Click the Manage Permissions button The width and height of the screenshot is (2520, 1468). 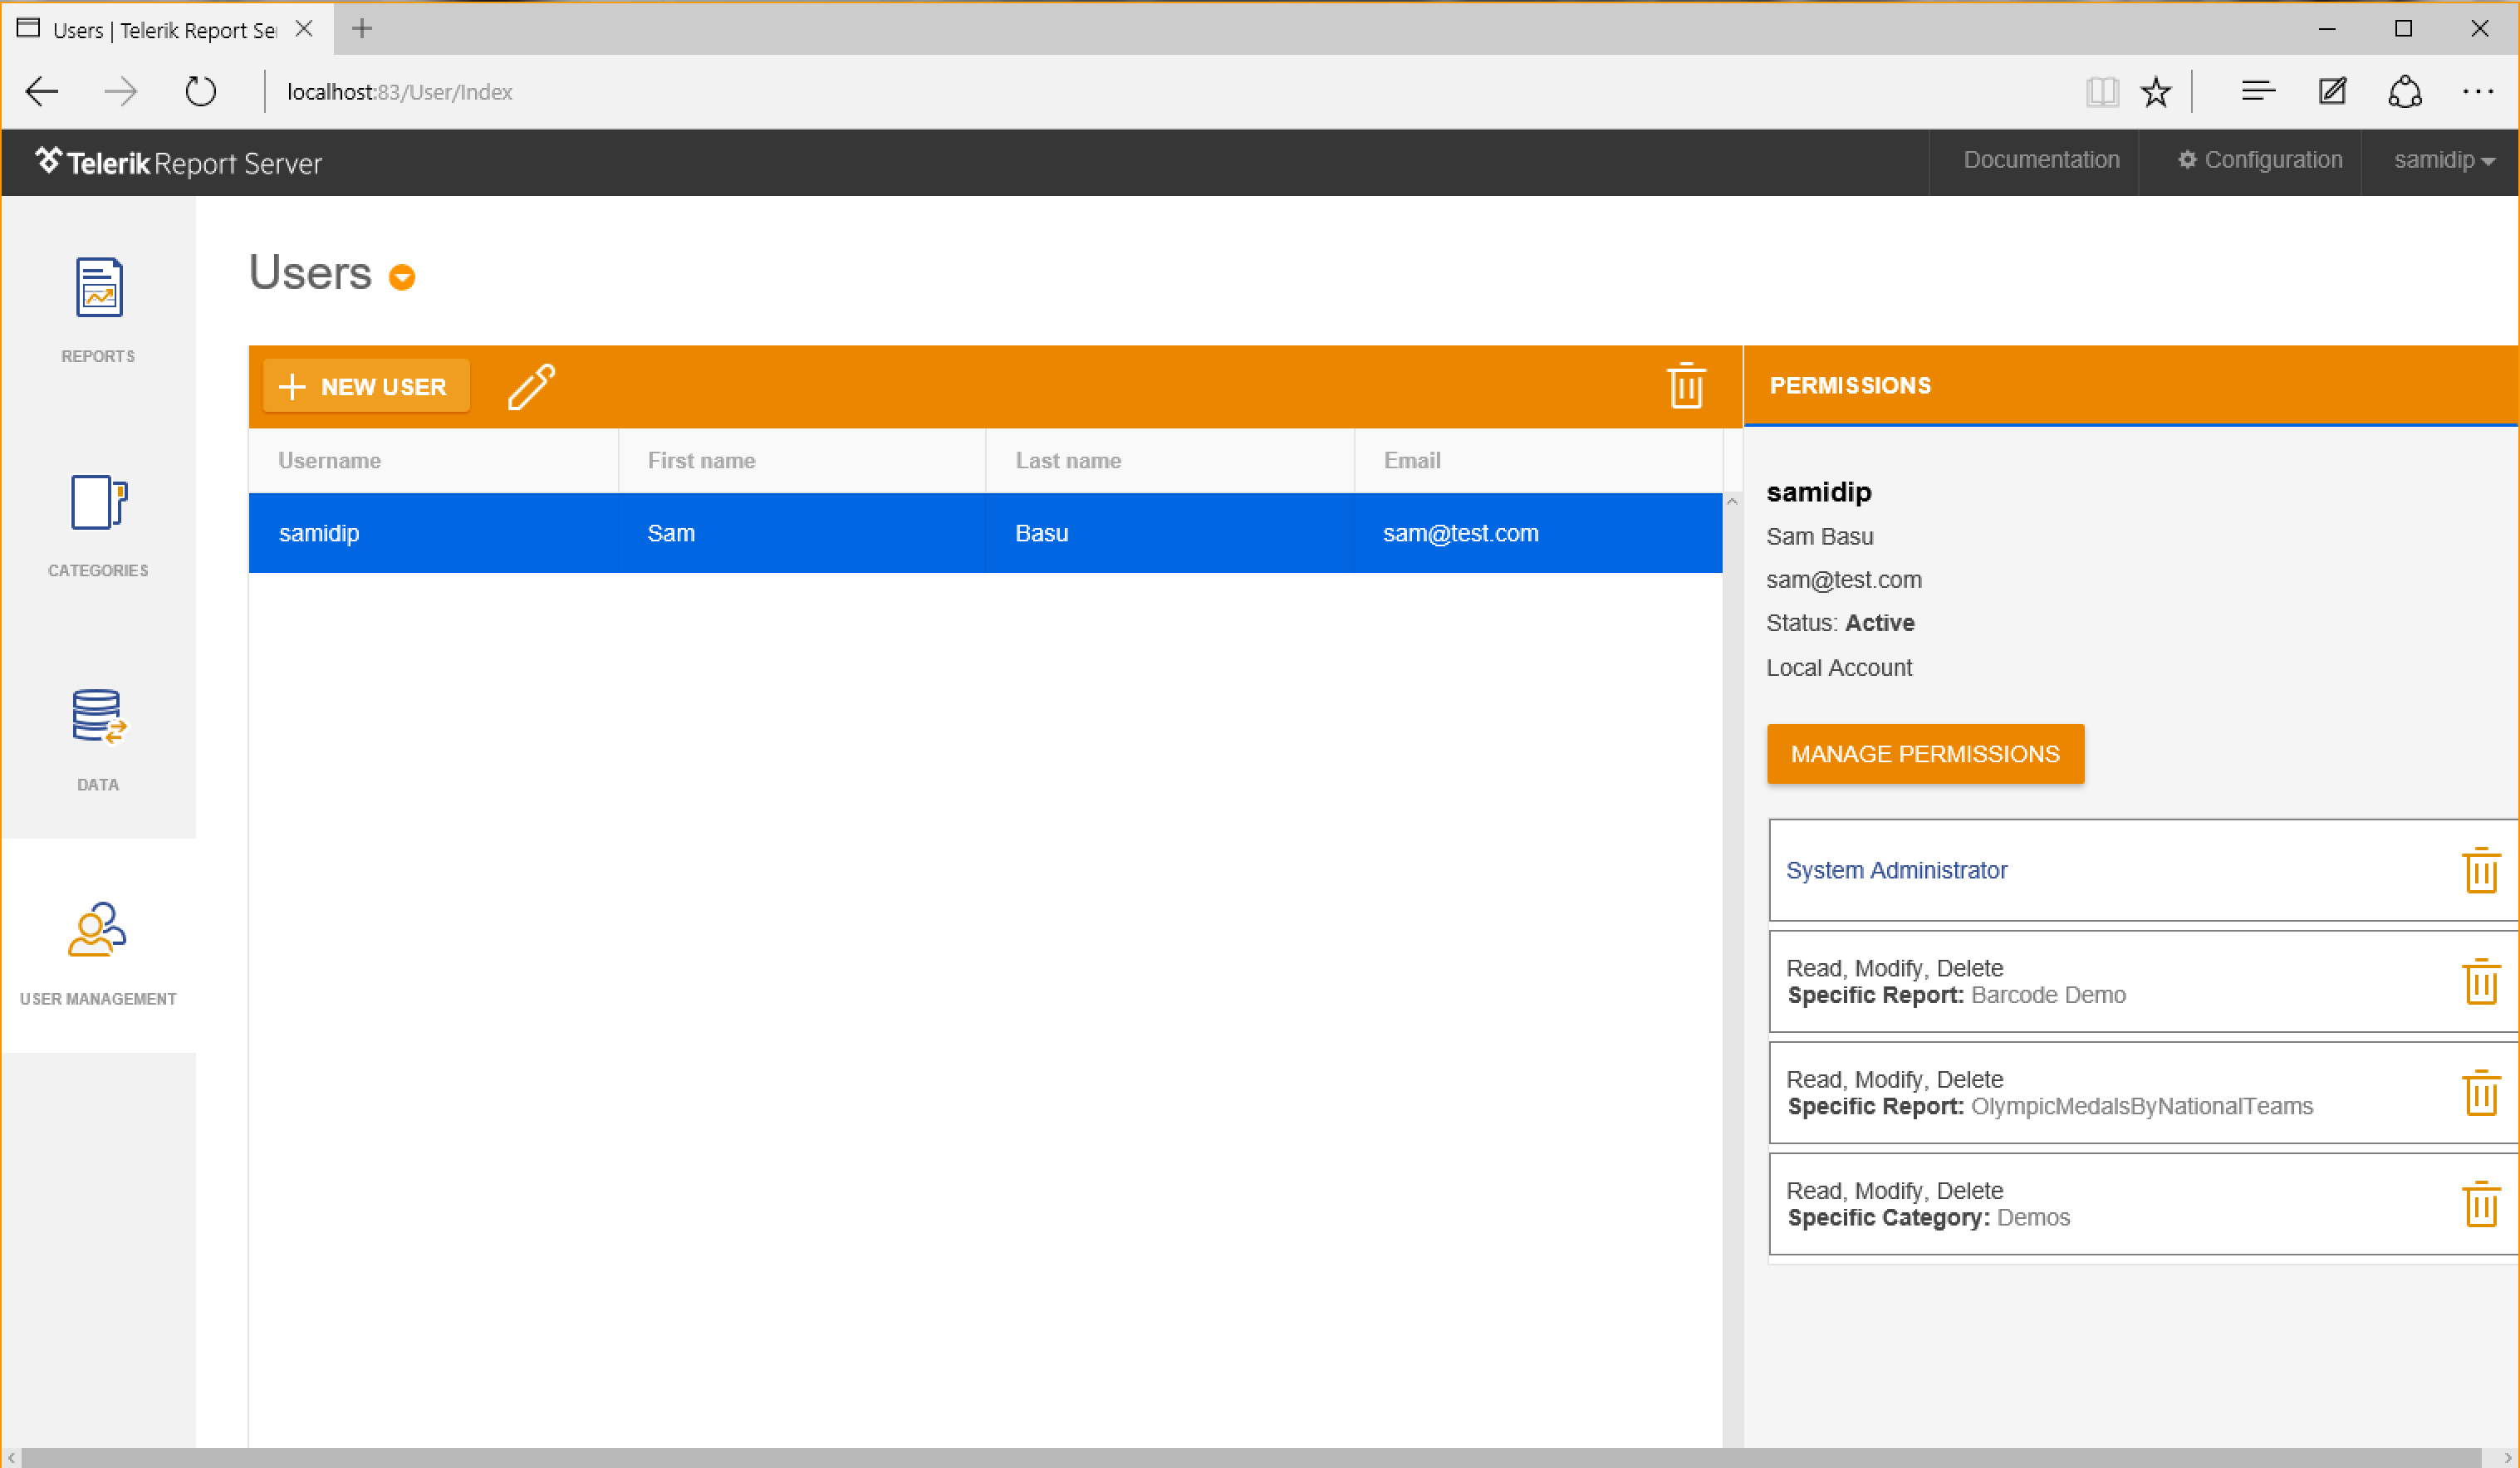(x=1926, y=753)
